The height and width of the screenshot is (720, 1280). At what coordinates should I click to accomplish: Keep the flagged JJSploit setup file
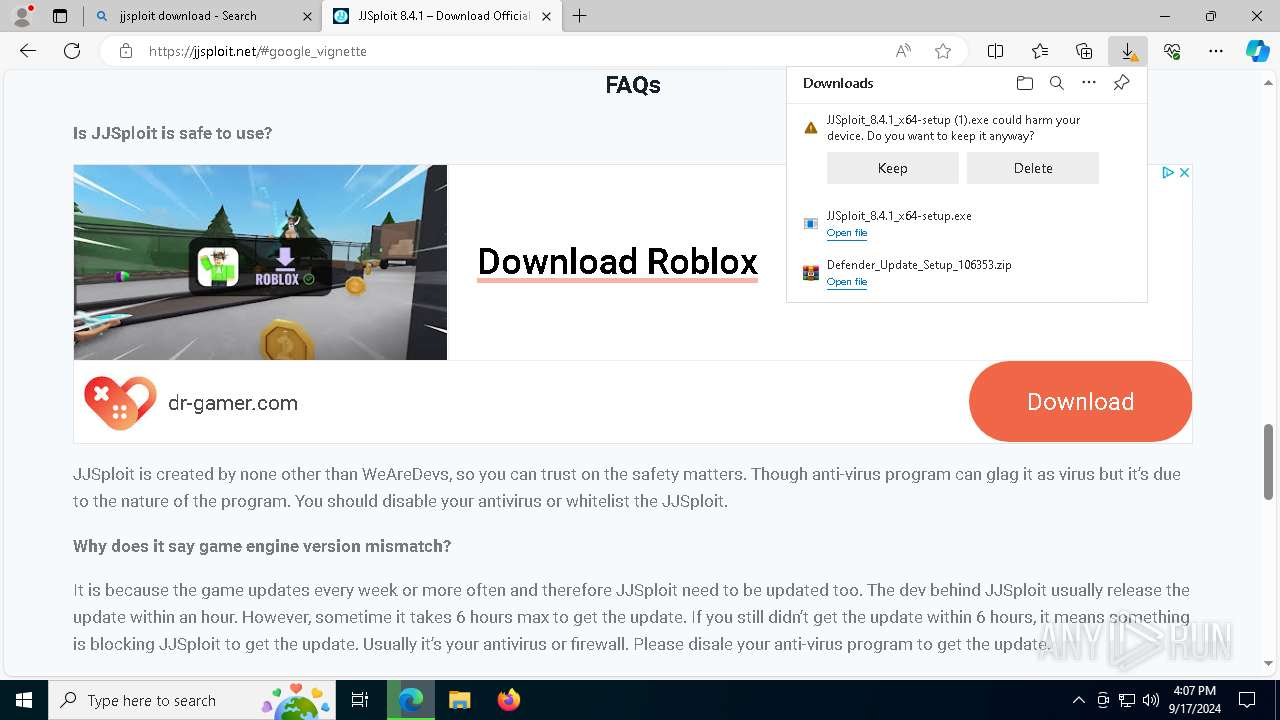tap(893, 168)
